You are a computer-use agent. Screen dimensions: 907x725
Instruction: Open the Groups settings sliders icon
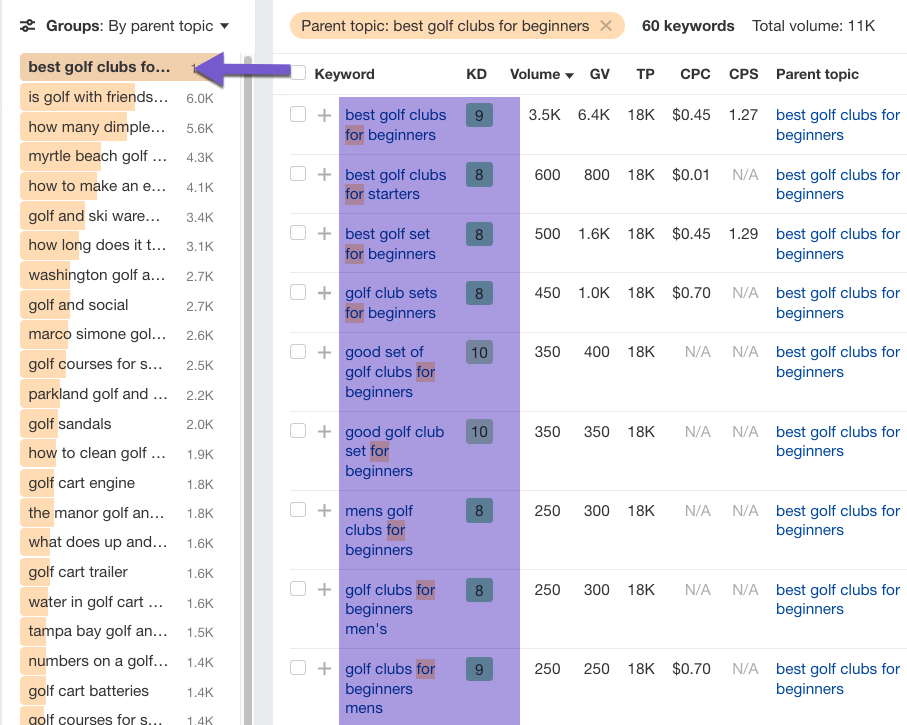[27, 26]
